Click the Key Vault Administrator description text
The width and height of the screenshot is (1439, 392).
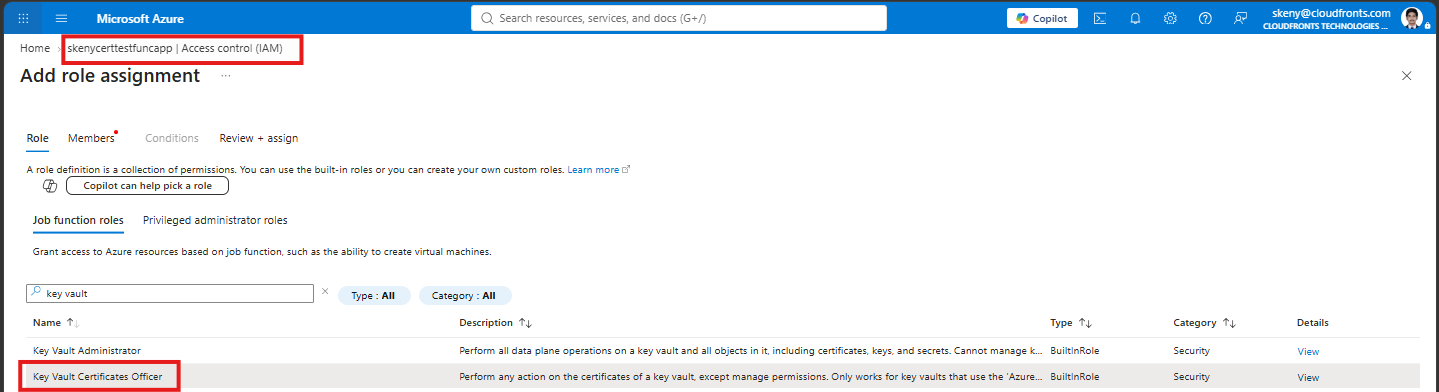pyautogui.click(x=751, y=351)
